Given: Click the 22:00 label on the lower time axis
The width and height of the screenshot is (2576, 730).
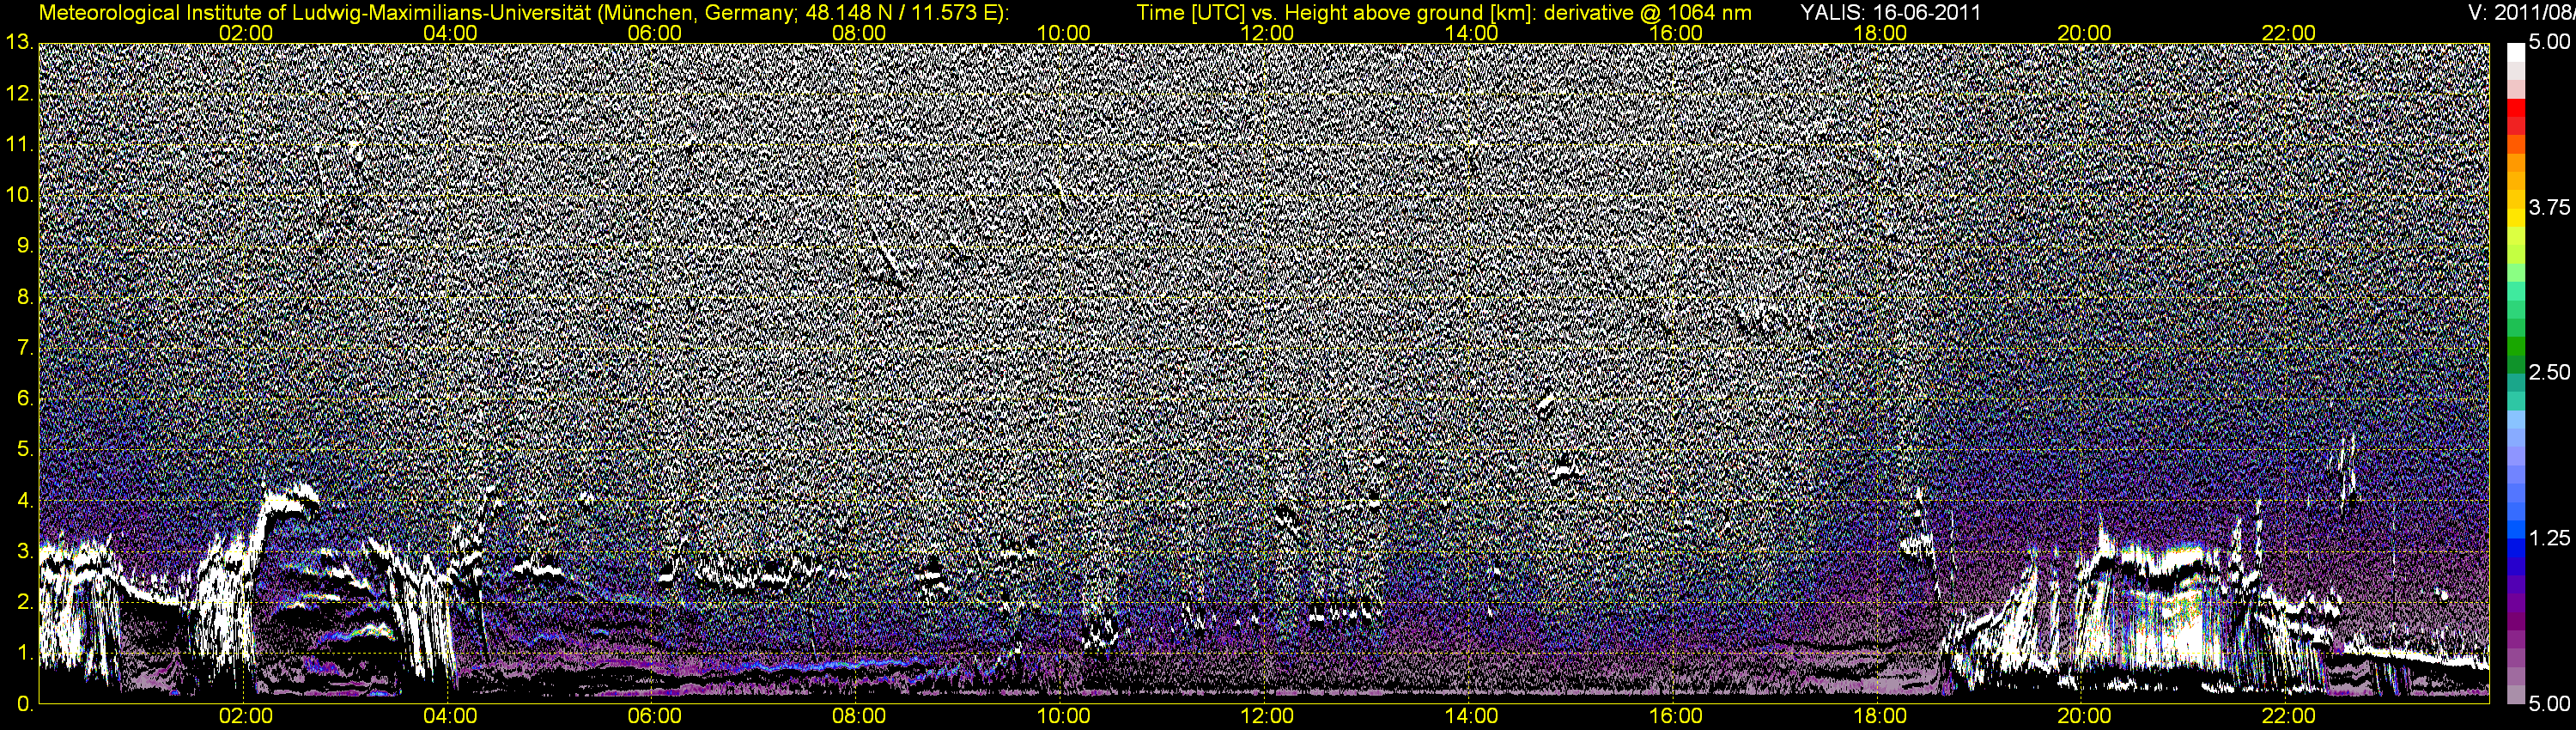Looking at the screenshot, I should pos(2288,716).
